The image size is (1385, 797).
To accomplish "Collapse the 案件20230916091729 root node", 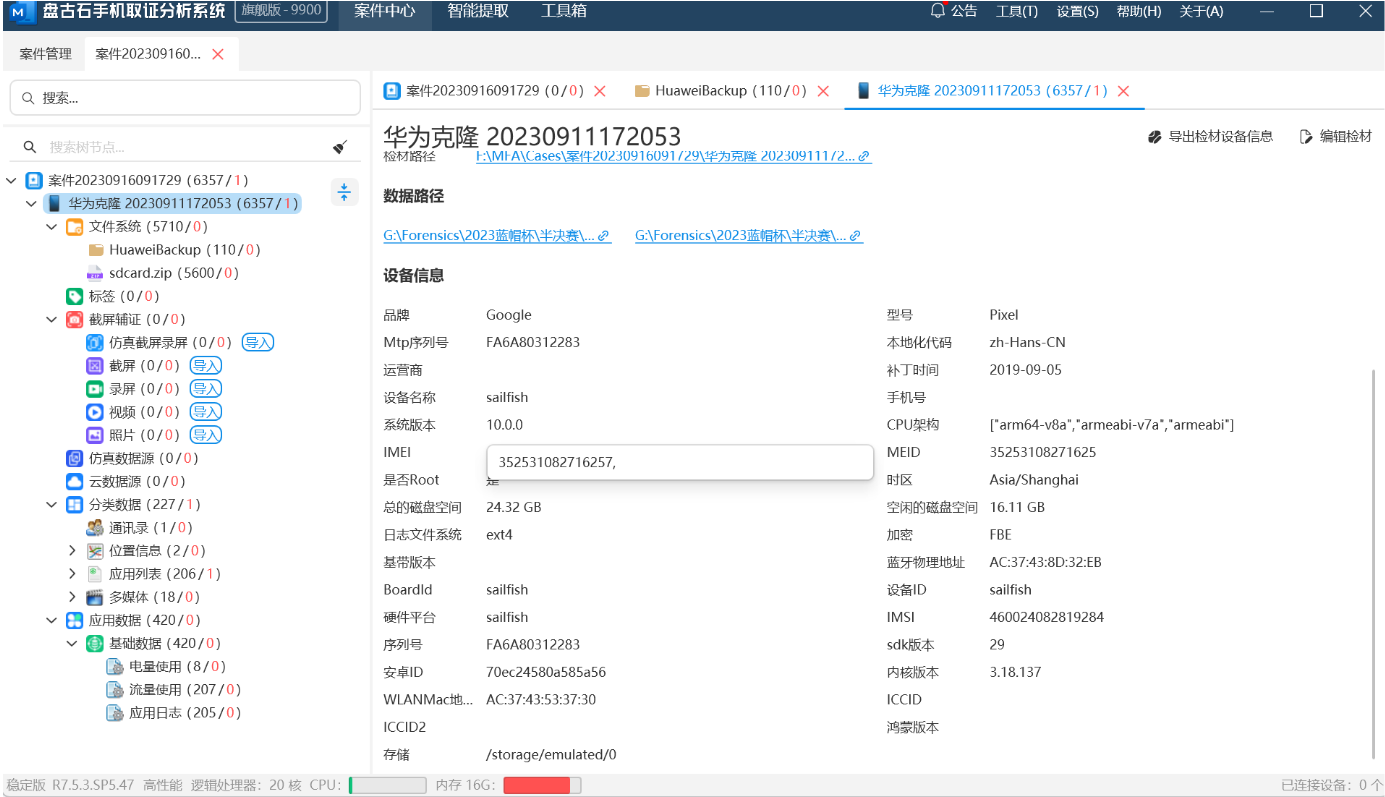I will [11, 181].
